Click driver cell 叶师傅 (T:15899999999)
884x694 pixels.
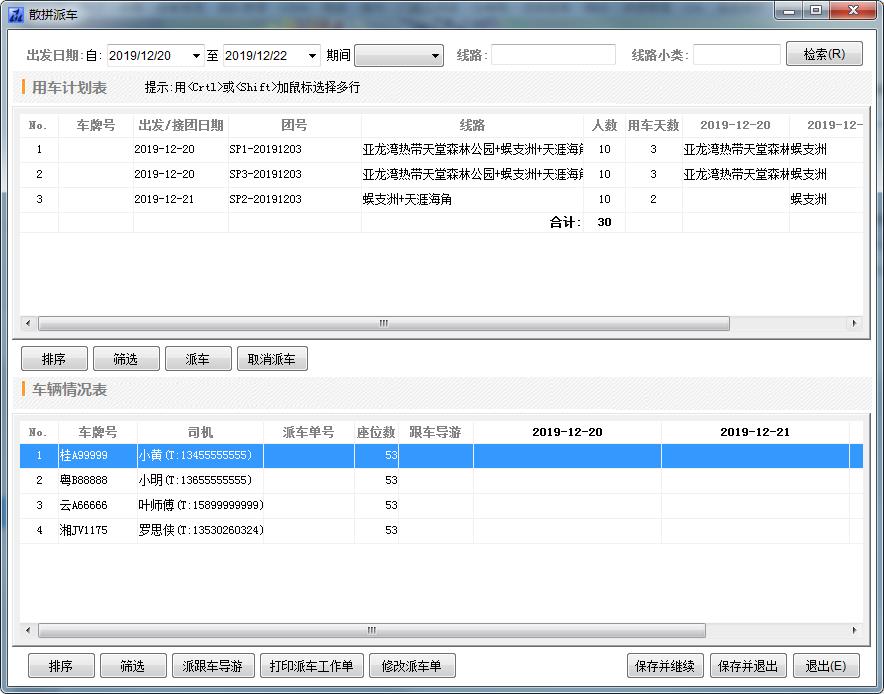pos(201,505)
